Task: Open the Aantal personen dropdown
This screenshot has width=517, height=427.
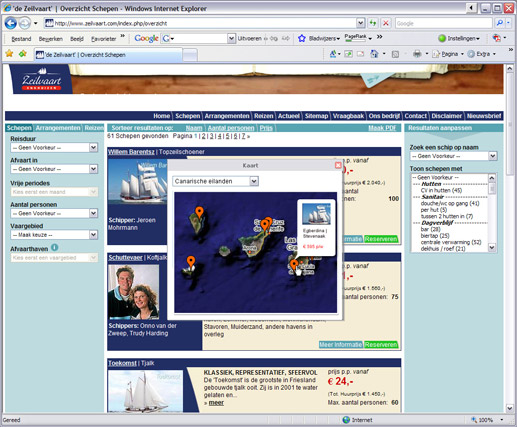Action: point(54,213)
